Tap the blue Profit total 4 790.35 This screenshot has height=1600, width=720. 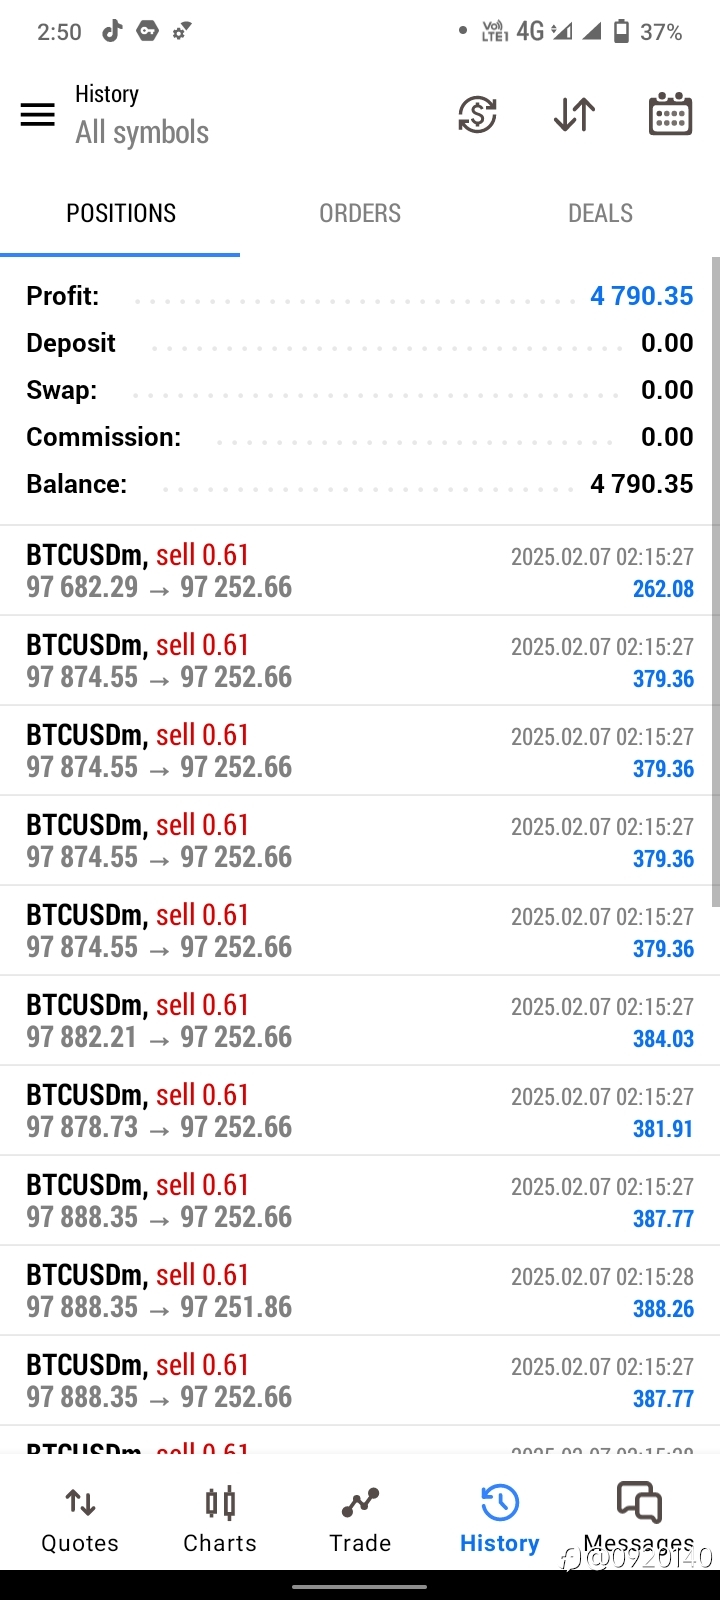(641, 296)
